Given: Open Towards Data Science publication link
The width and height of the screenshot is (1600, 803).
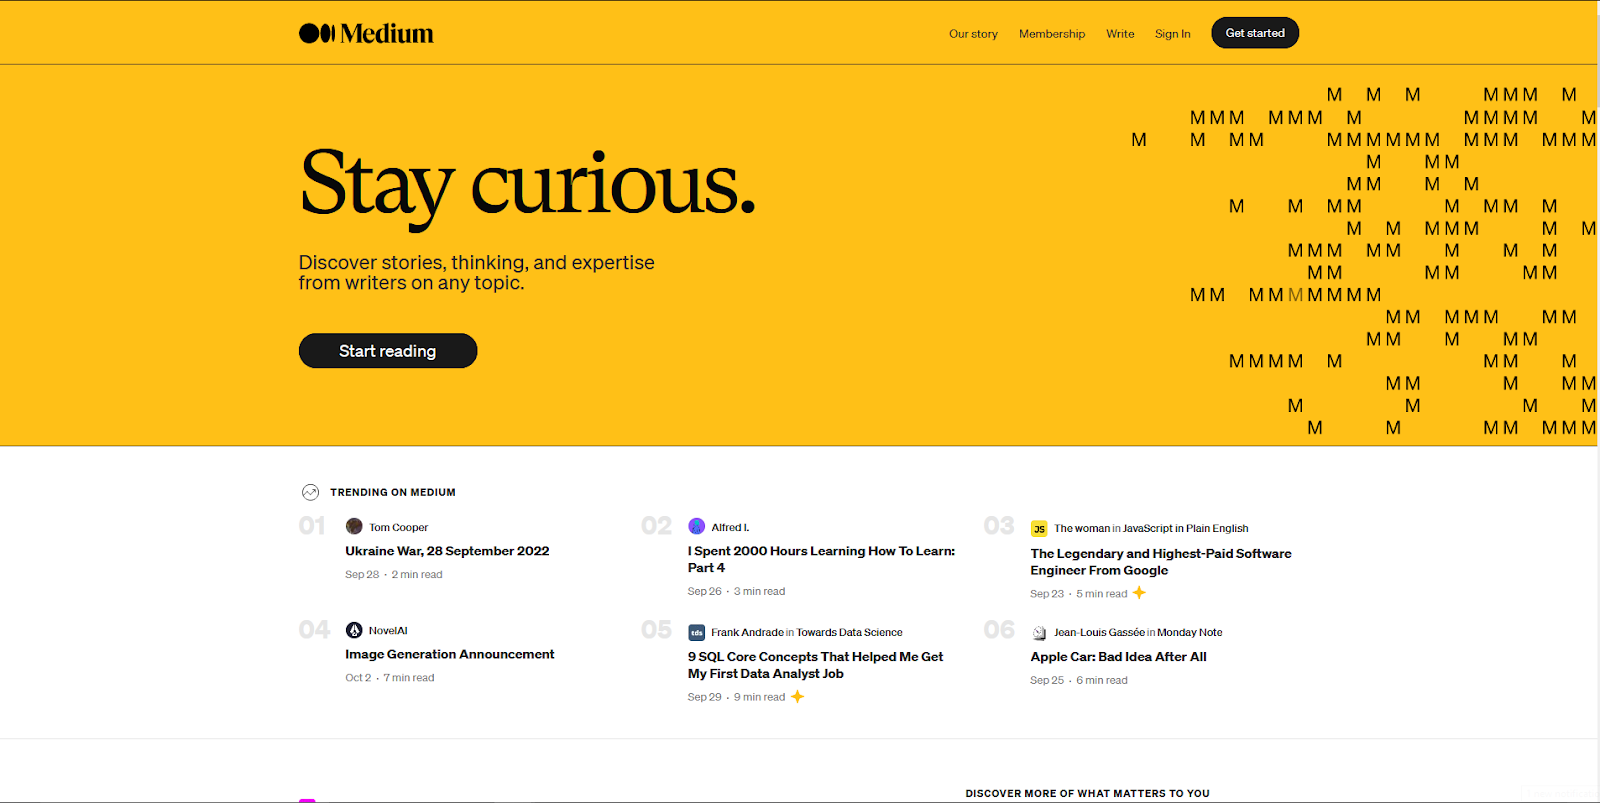Looking at the screenshot, I should (849, 632).
